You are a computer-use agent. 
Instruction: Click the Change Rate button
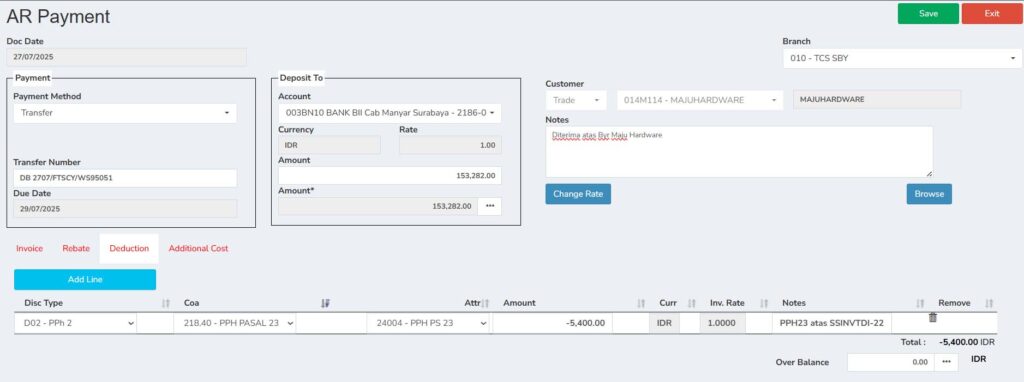pos(578,194)
